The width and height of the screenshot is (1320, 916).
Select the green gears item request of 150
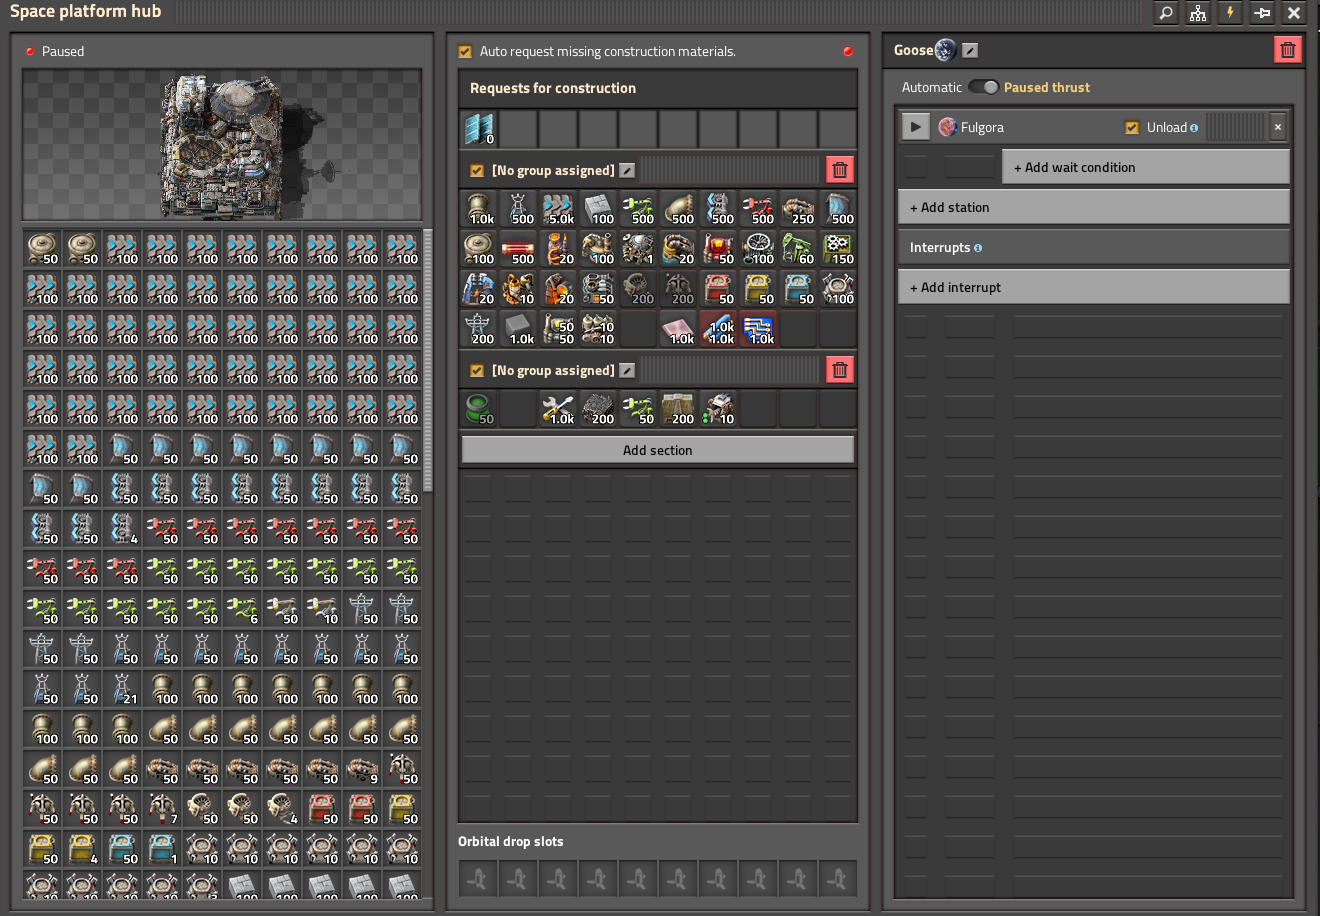pyautogui.click(x=838, y=249)
